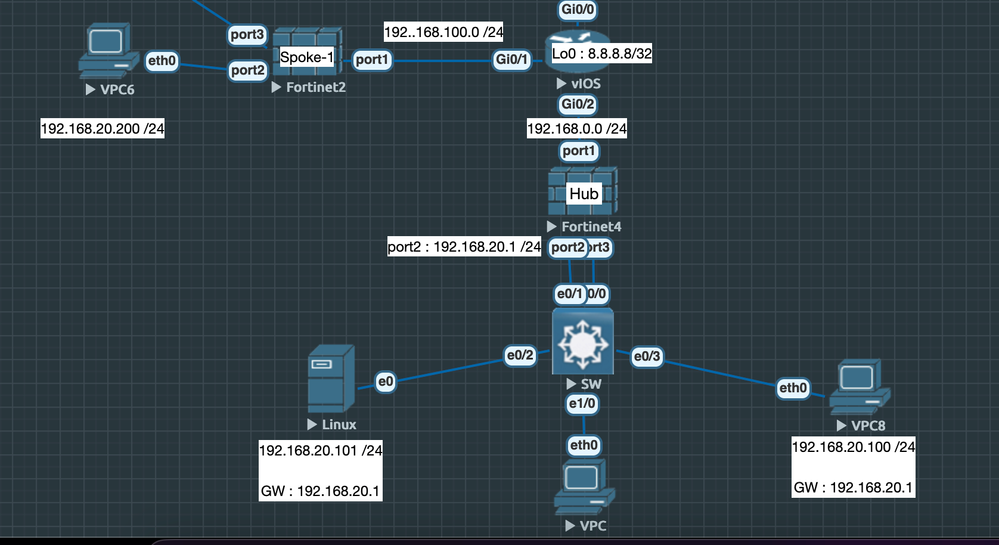Click the eth0 interface label of VPC6

[x=162, y=61]
